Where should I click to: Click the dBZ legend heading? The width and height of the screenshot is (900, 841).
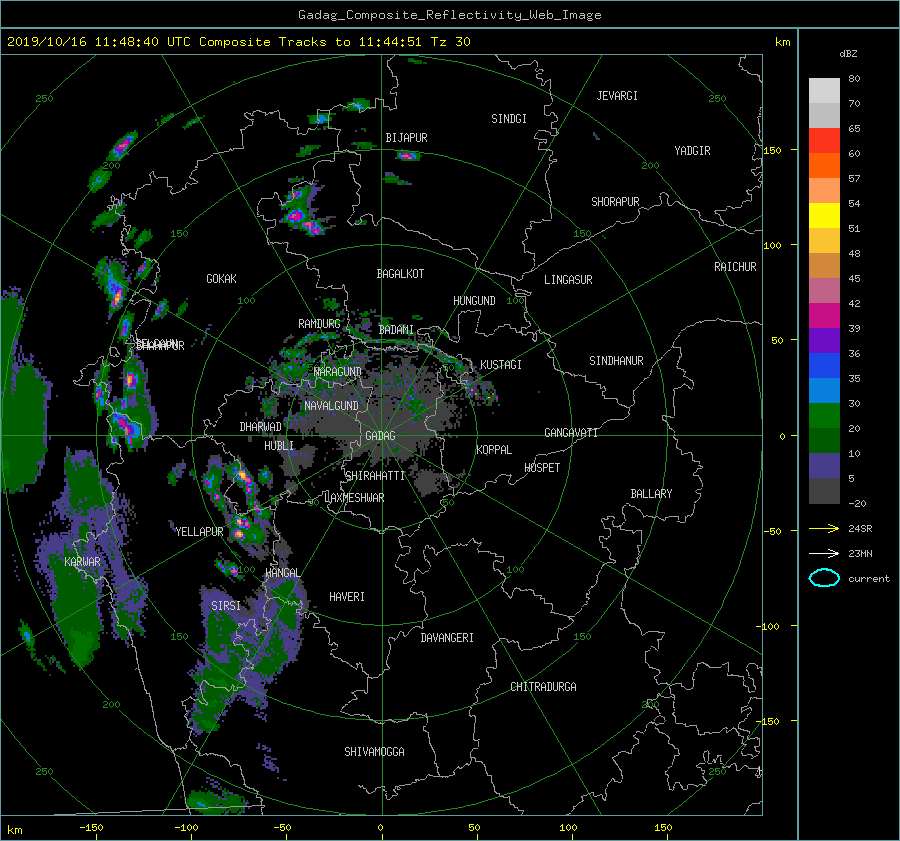point(848,54)
